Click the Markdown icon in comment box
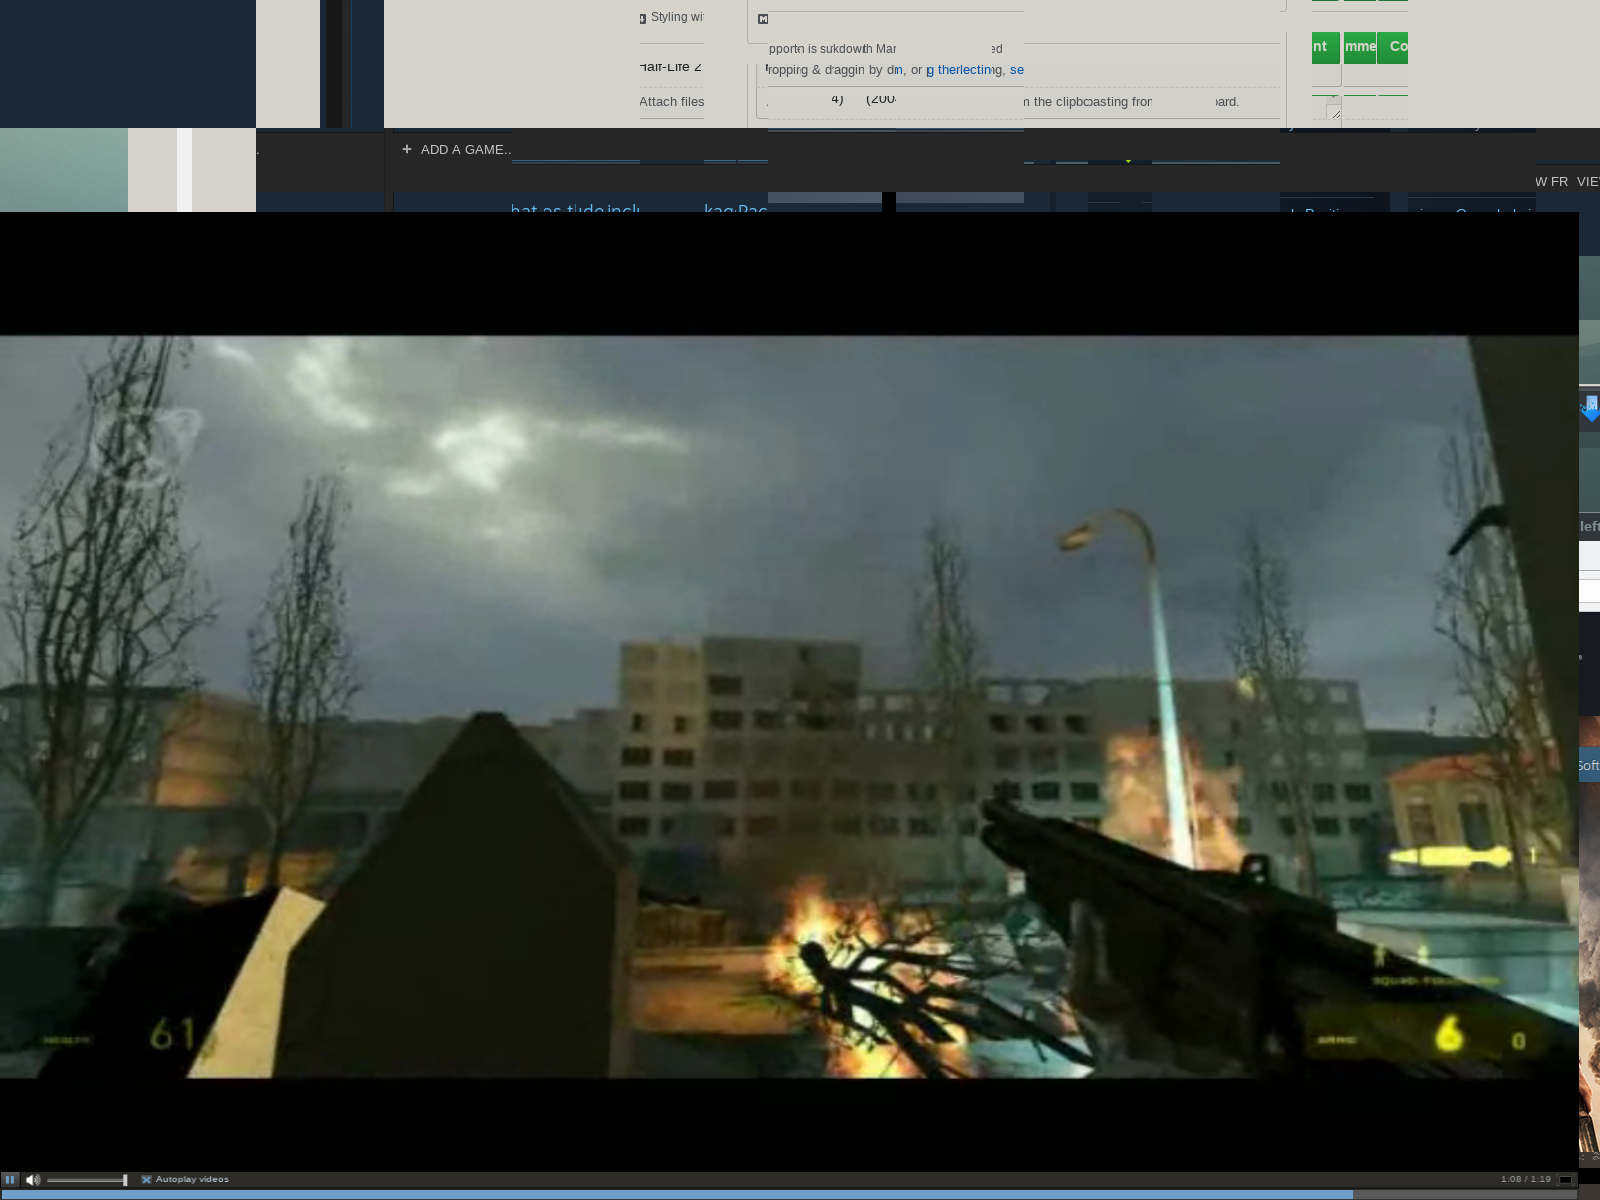 763,19
